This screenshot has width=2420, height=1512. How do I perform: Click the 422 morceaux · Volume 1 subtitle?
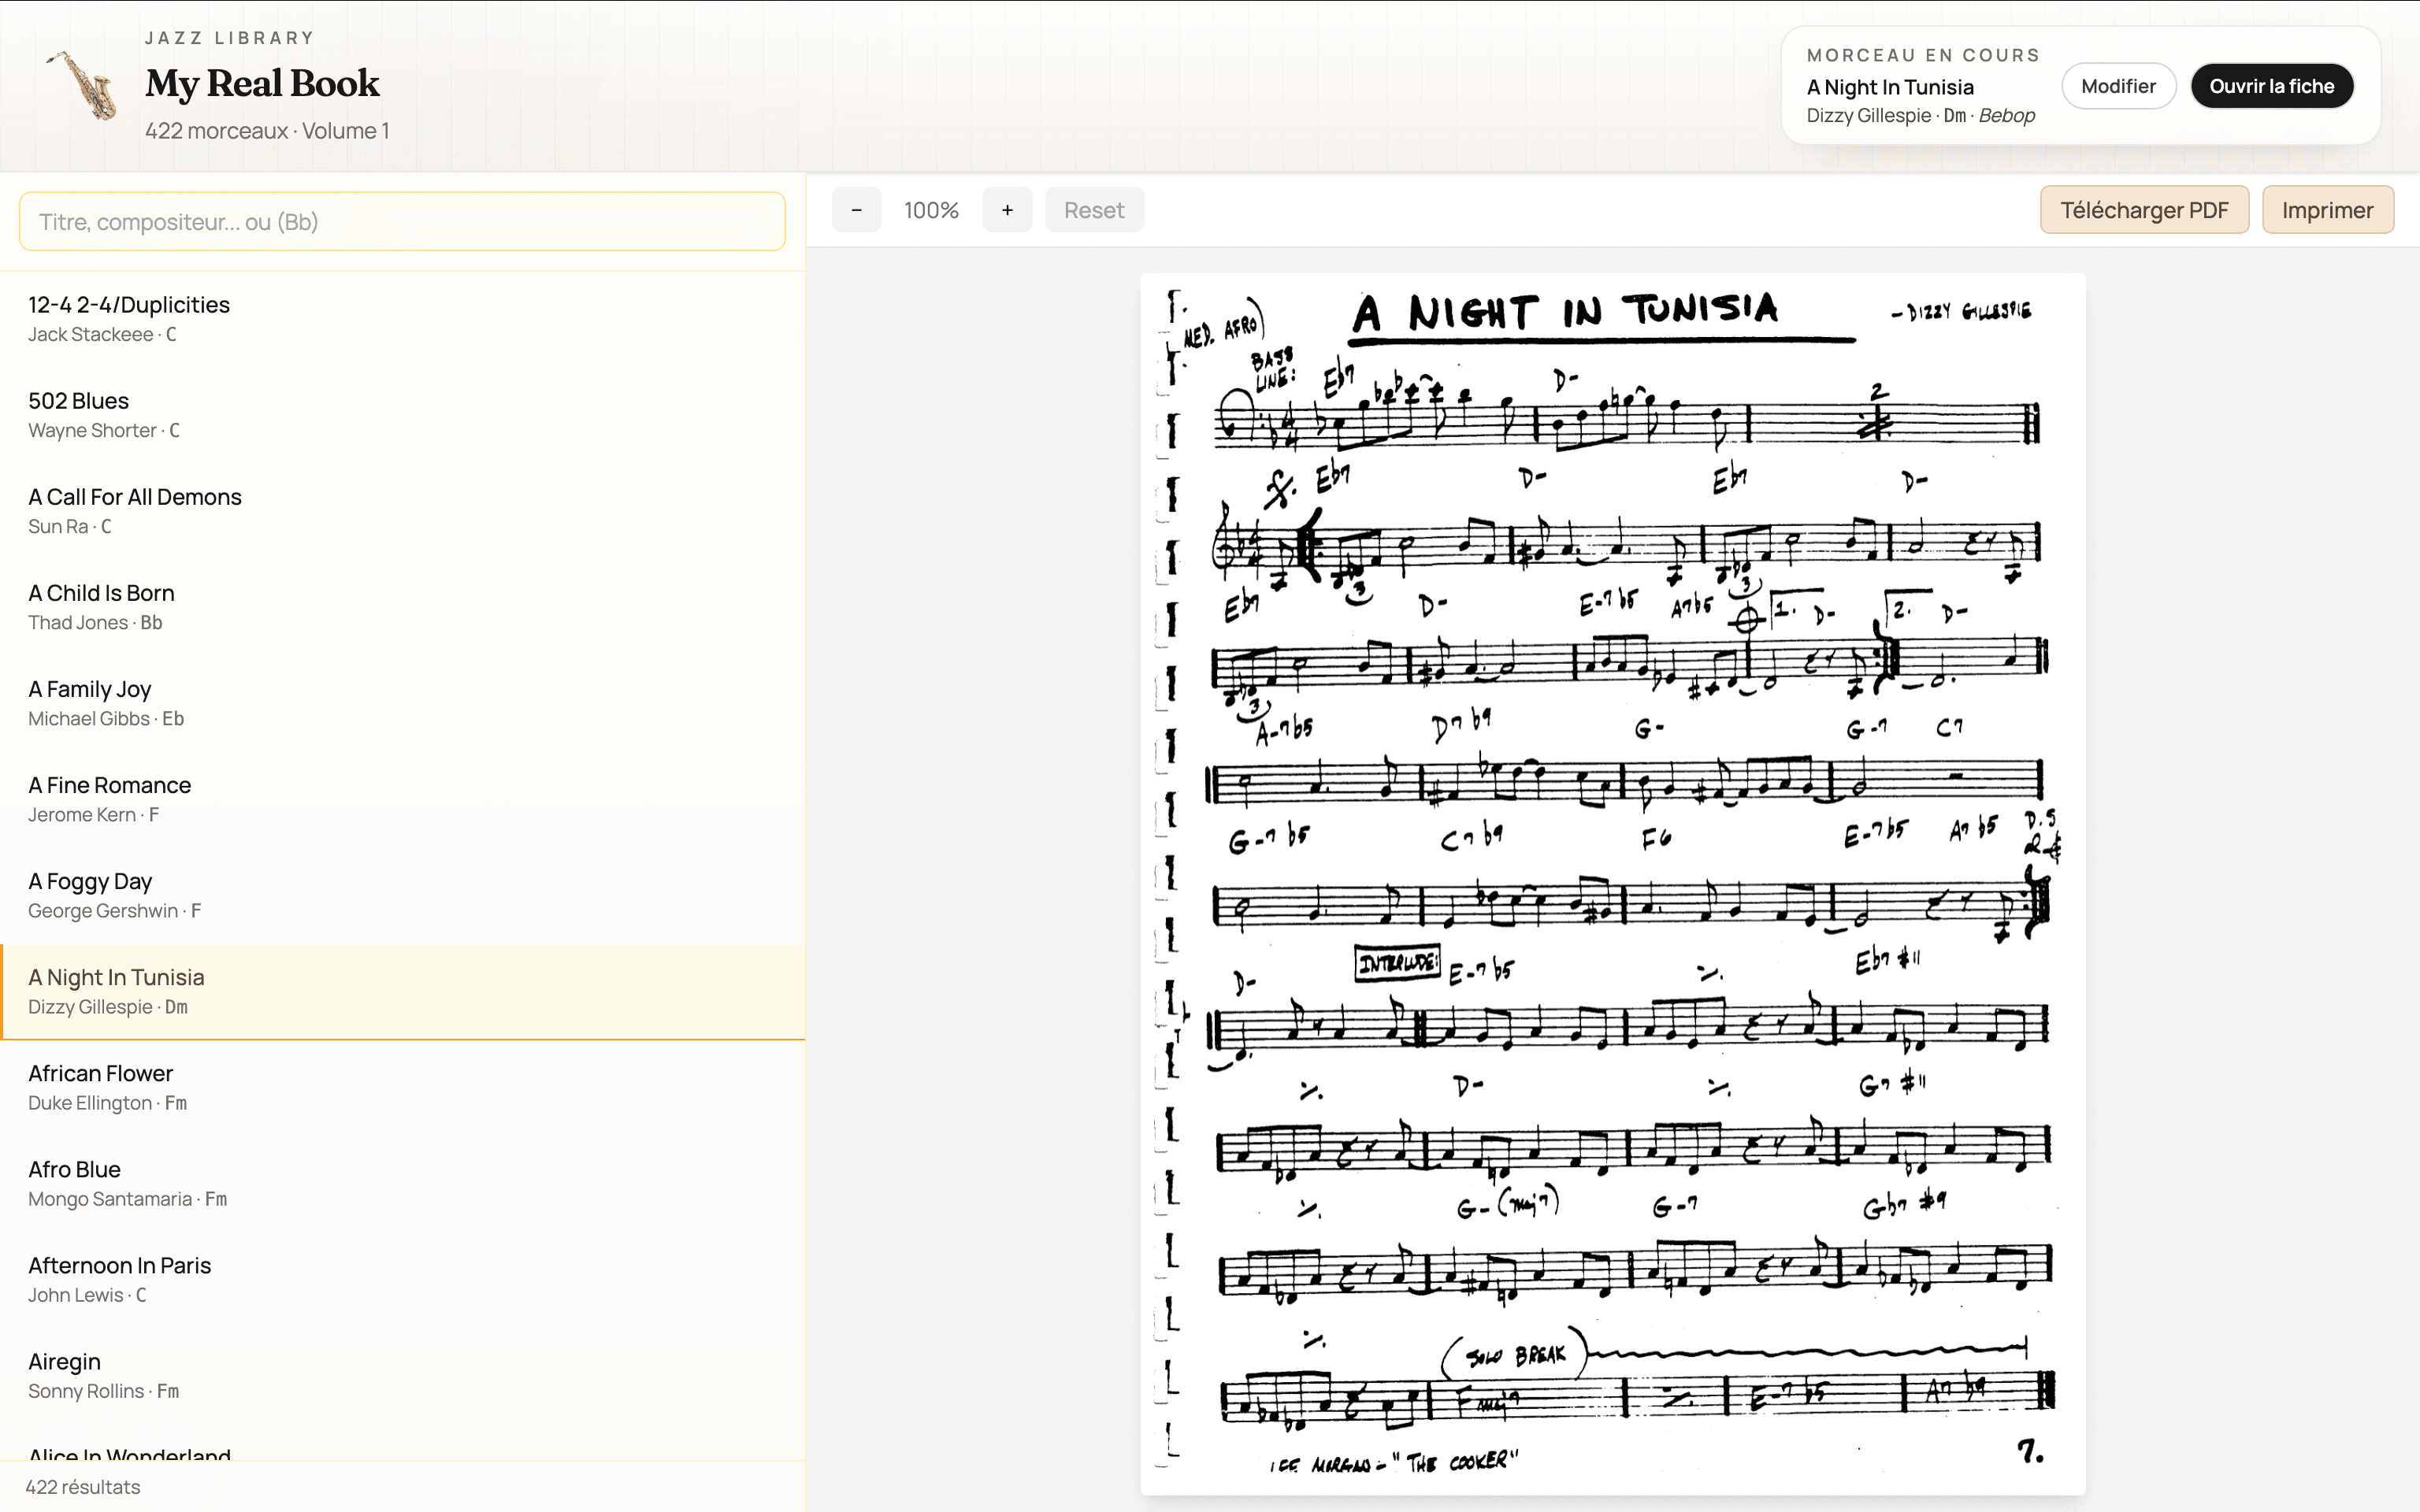pyautogui.click(x=267, y=131)
